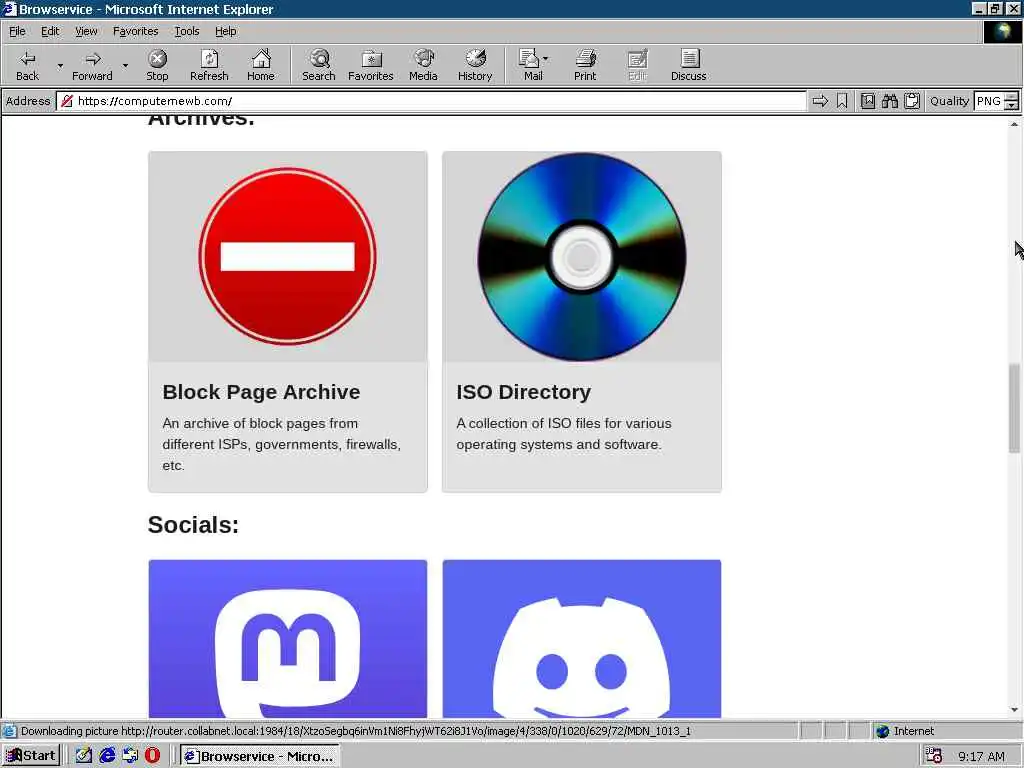The image size is (1024, 768).
Task: Open the Edit menu
Action: pyautogui.click(x=50, y=31)
